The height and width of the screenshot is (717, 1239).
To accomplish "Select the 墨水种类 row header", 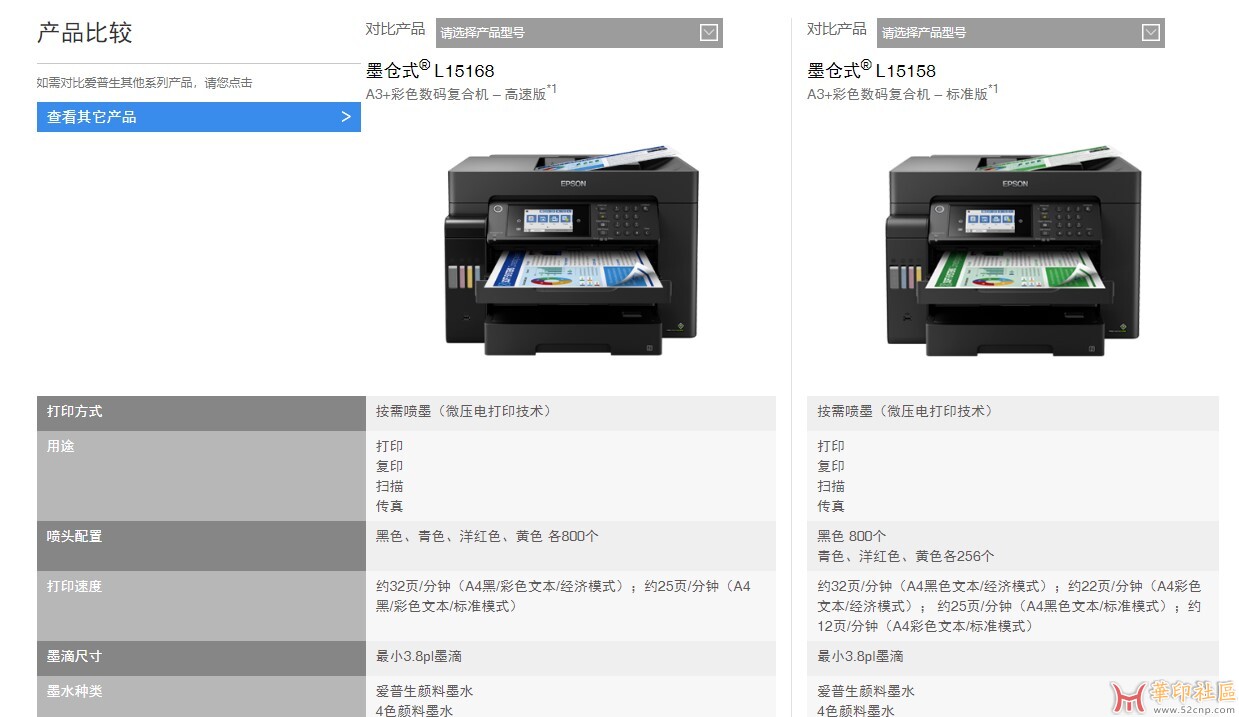I will [x=201, y=696].
